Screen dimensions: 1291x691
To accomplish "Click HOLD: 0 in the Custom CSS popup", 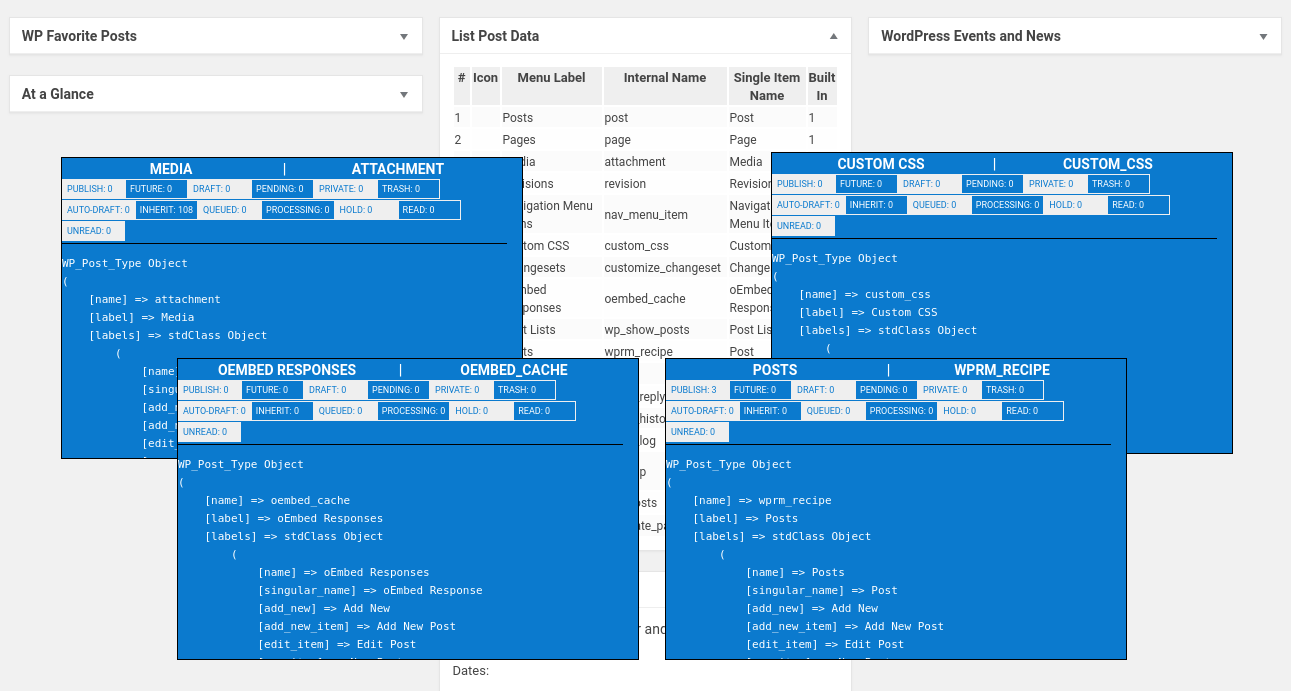I will point(1075,205).
